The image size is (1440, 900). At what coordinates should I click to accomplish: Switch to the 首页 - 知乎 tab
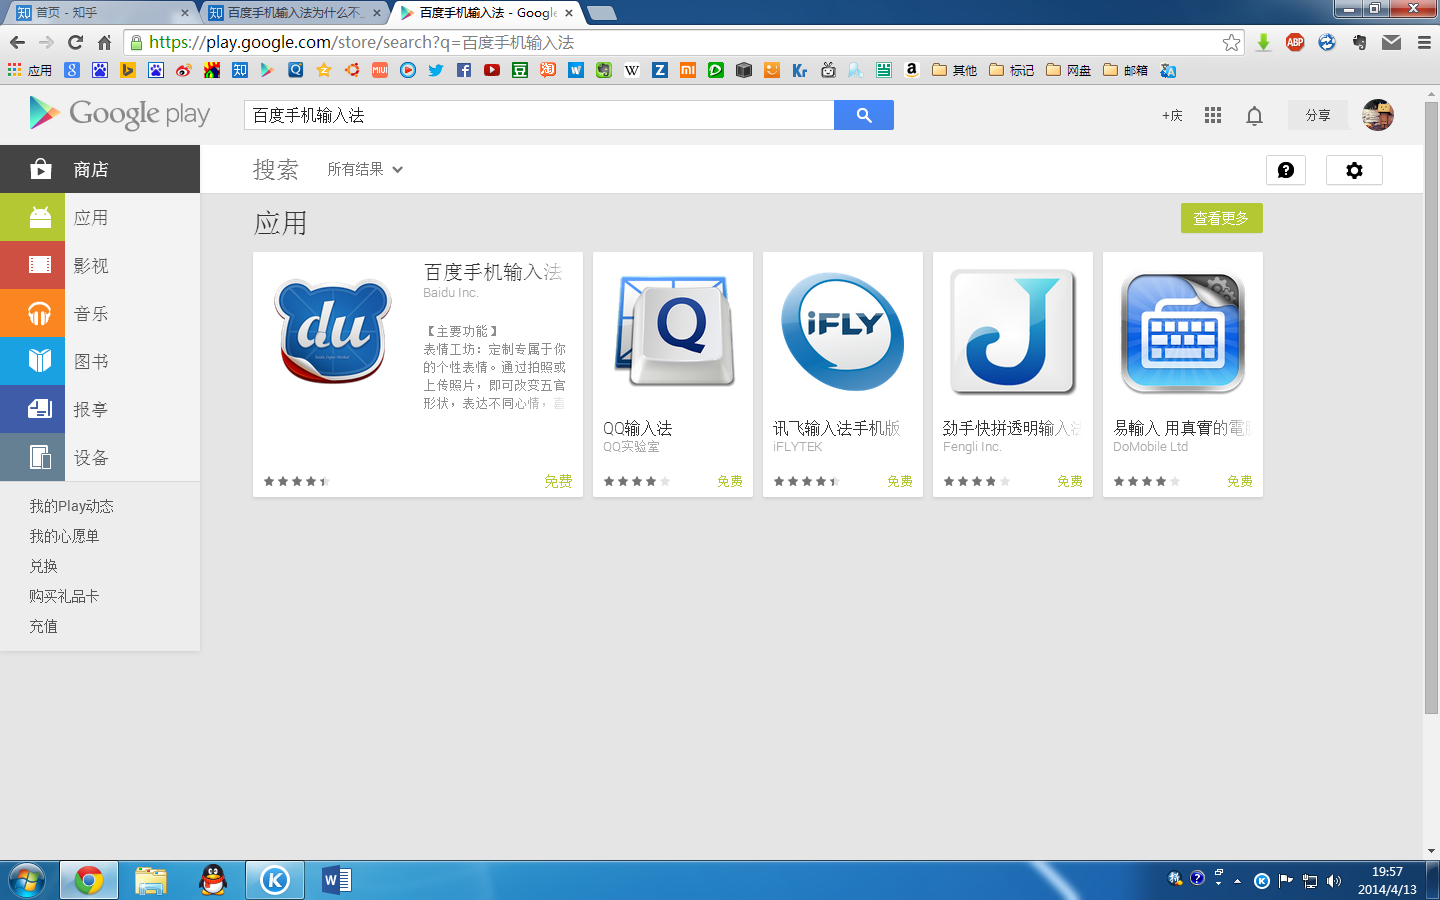pos(100,13)
